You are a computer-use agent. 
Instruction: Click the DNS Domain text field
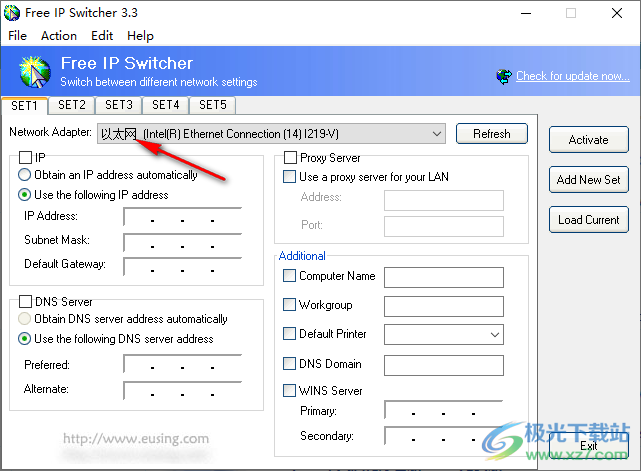(x=444, y=365)
